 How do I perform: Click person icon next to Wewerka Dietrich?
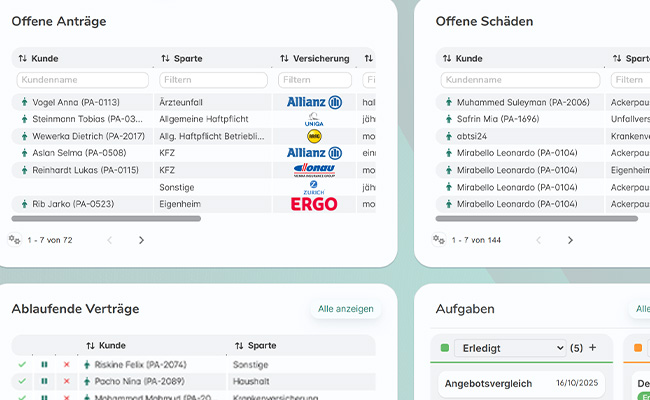pyautogui.click(x=24, y=136)
